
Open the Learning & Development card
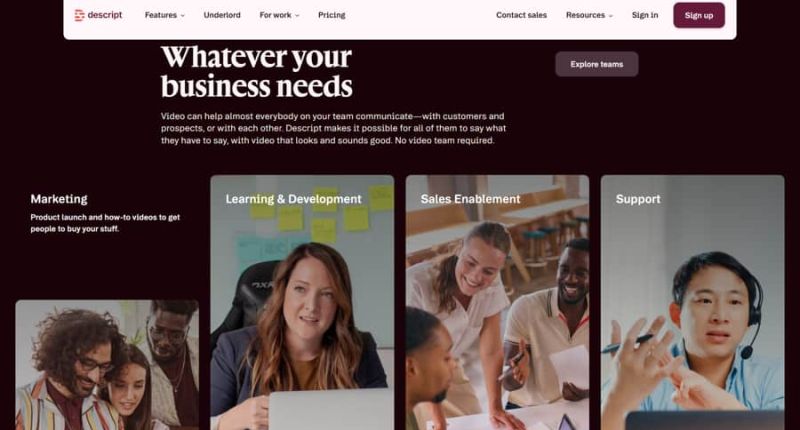click(x=302, y=302)
